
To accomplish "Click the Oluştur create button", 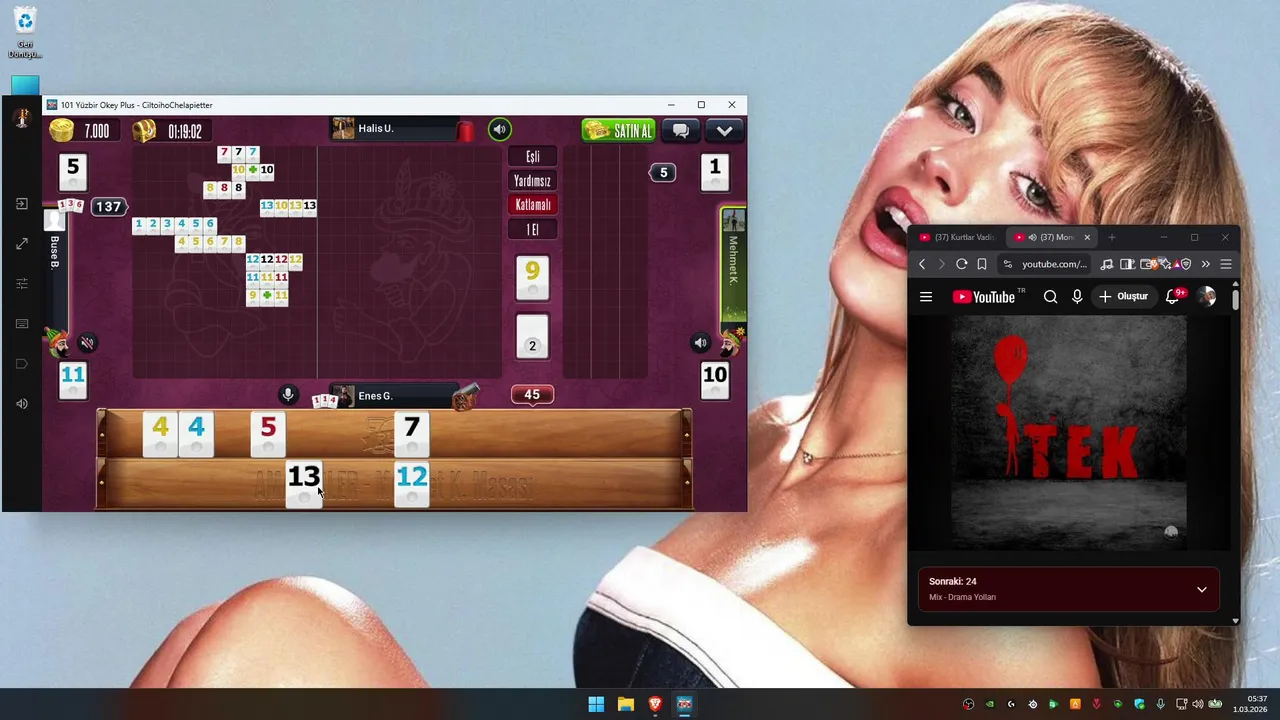I will tap(1124, 297).
